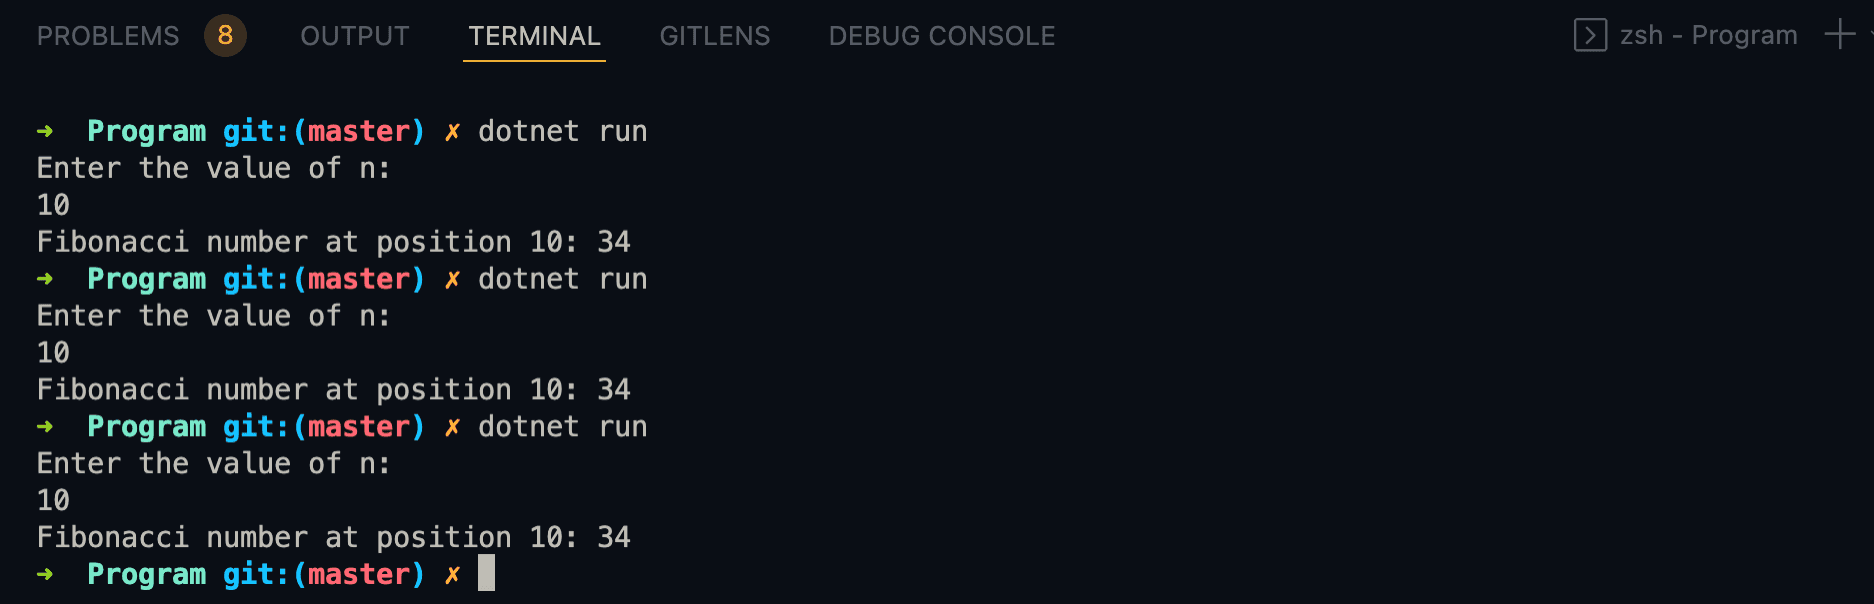Click the first 'Fibonacci number at position 10: 34' line

334,242
